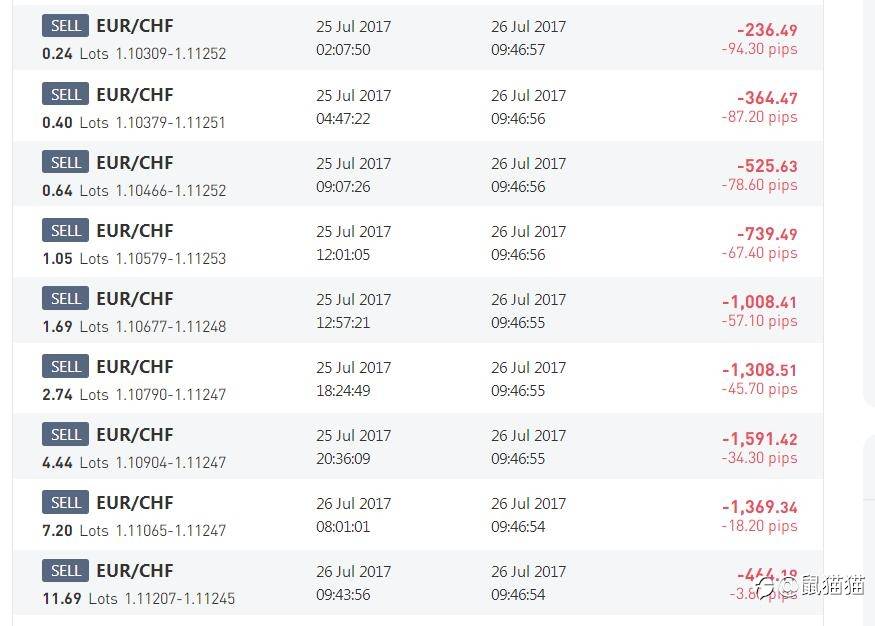875x626 pixels.
Task: Click the -18.20 pips label
Action: [x=759, y=526]
